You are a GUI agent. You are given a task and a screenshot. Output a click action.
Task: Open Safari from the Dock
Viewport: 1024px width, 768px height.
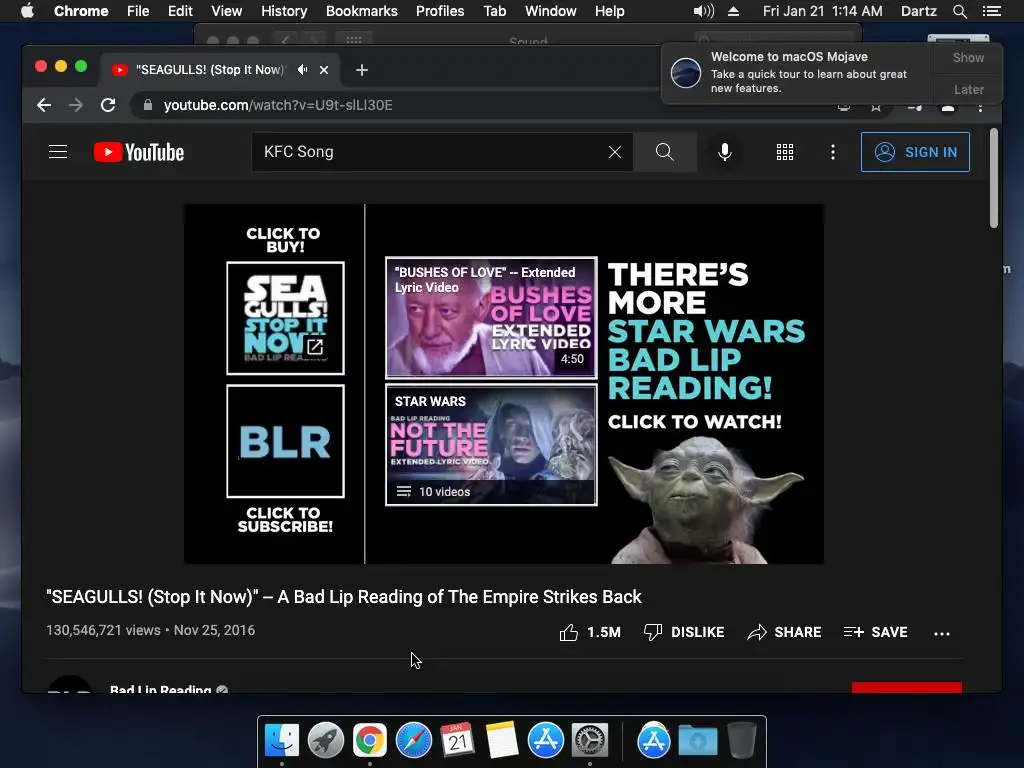(414, 741)
